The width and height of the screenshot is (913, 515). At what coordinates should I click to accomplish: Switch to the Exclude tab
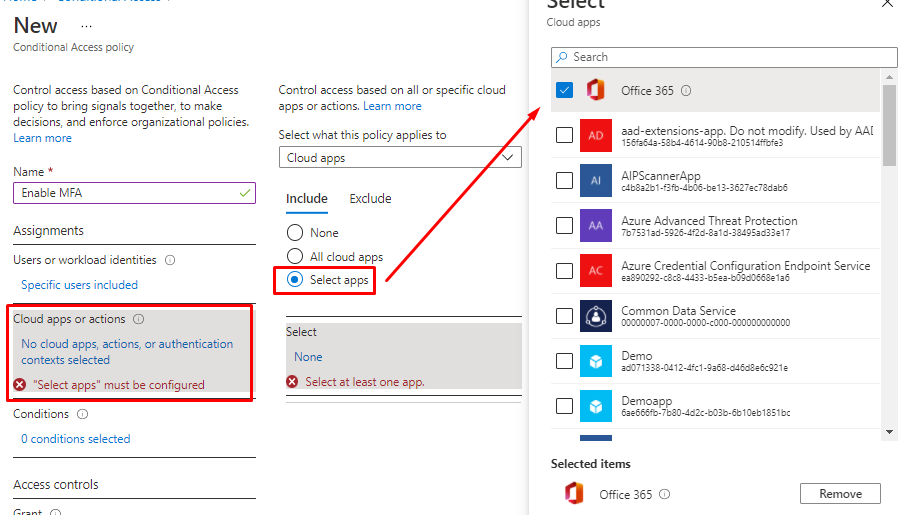(x=370, y=199)
